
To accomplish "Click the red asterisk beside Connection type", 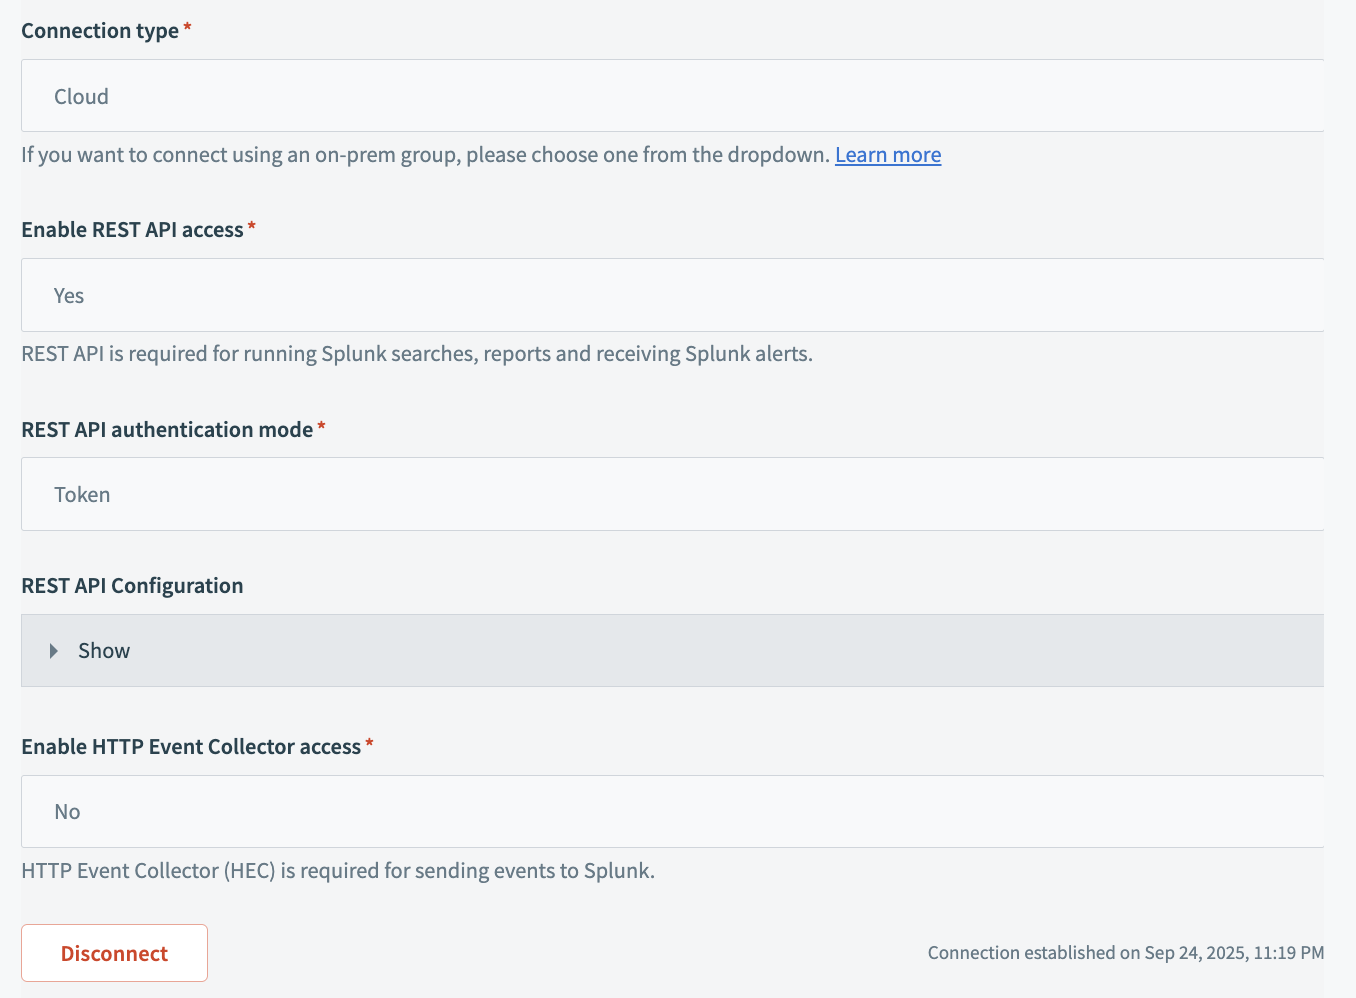I will coord(187,29).
